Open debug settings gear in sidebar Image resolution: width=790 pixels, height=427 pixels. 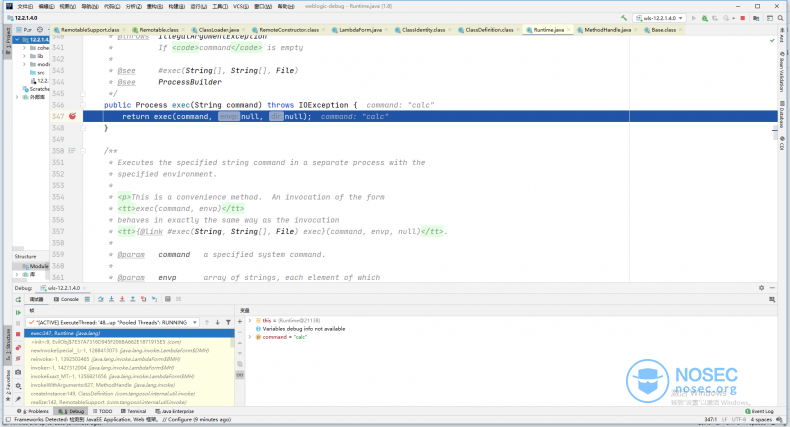18,386
